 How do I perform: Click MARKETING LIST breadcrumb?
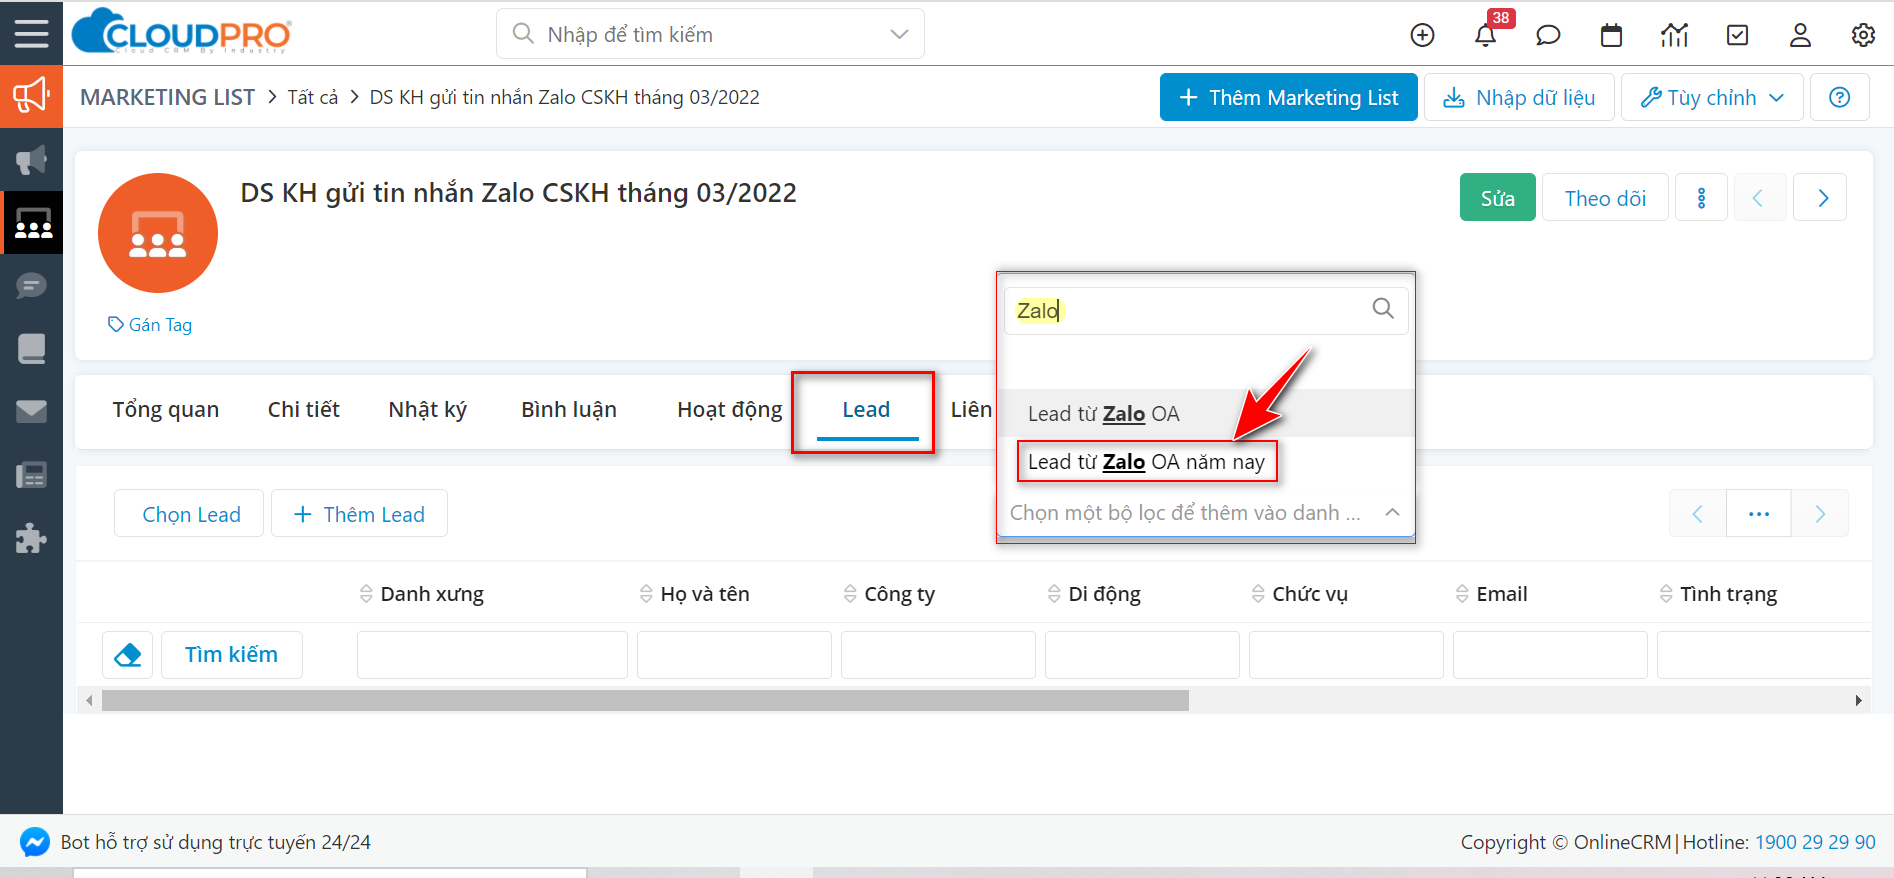tap(167, 97)
